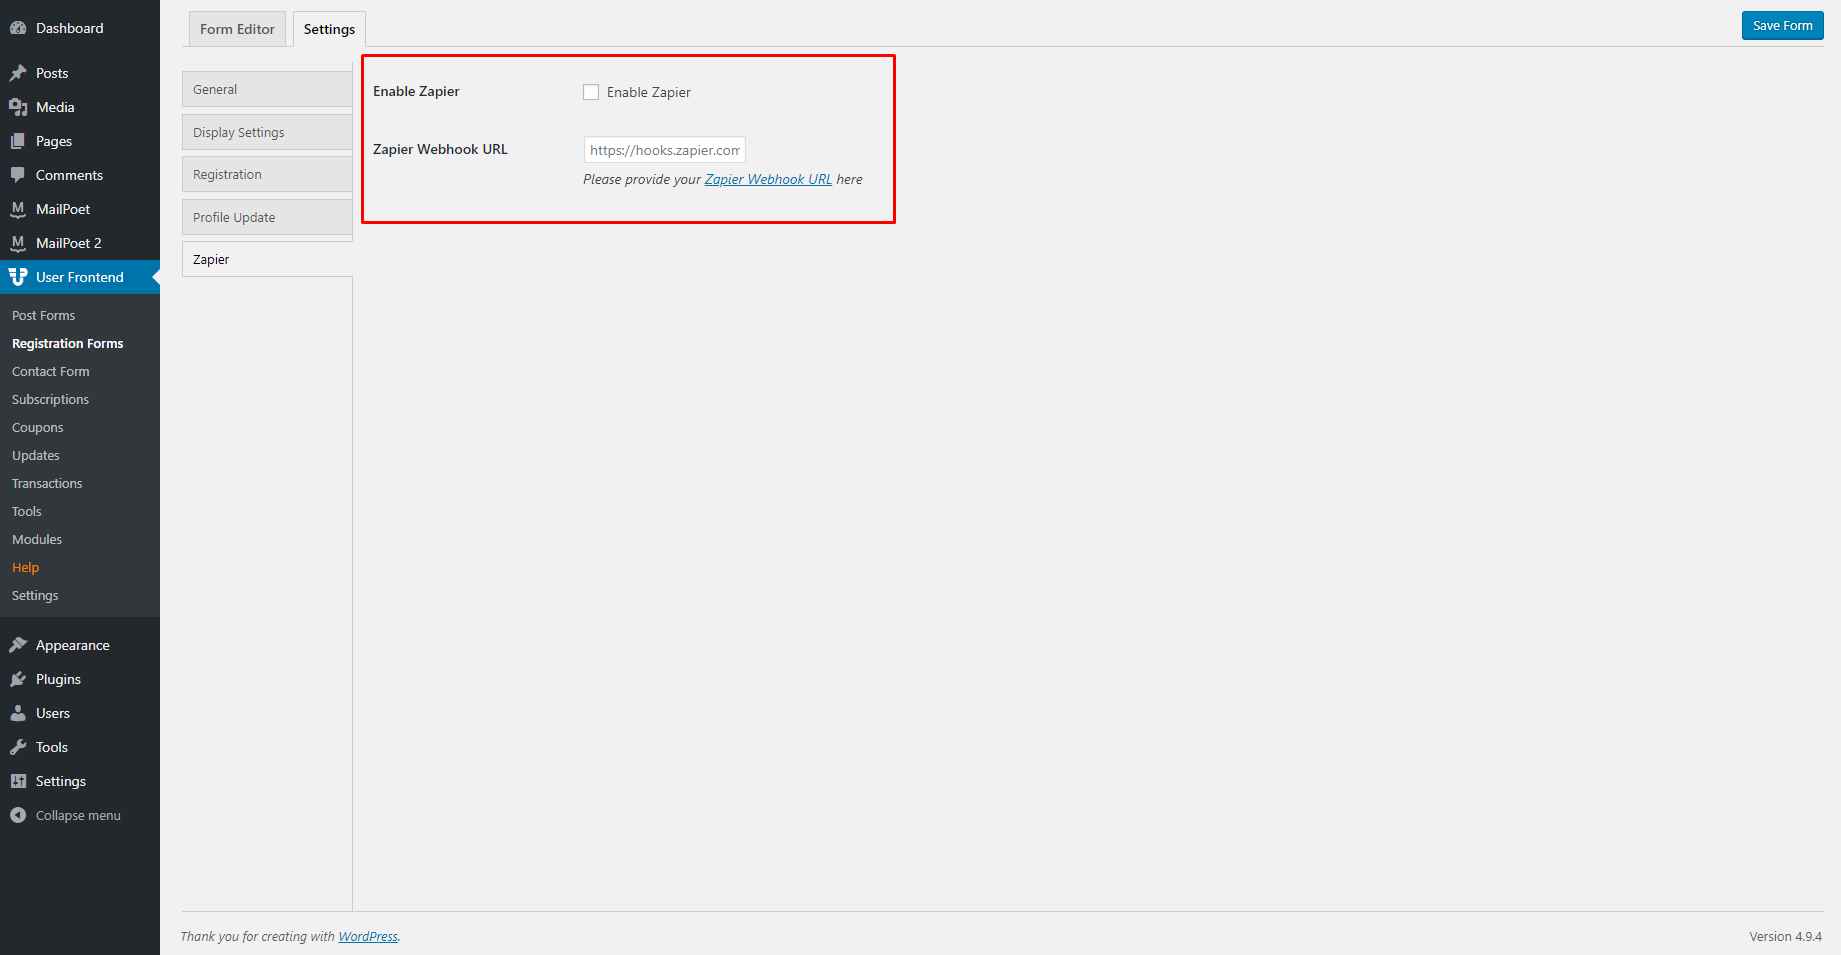Click the bold Enable Zapier heading
The width and height of the screenshot is (1841, 955).
pos(416,91)
